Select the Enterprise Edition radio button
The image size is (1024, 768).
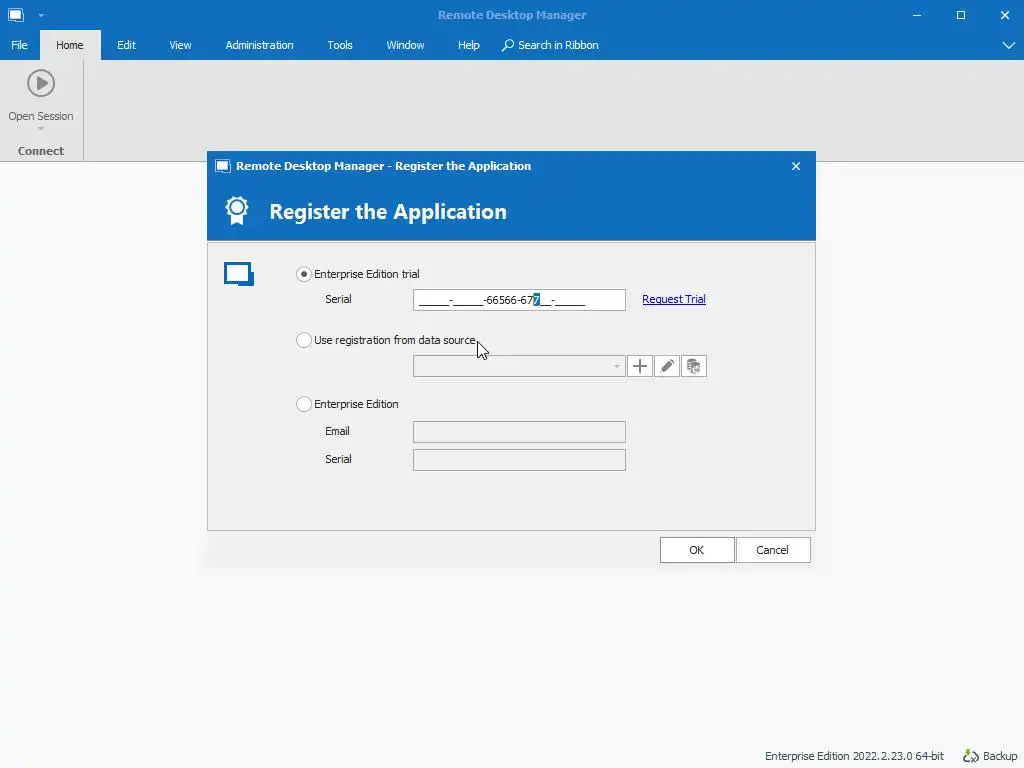pyautogui.click(x=304, y=404)
